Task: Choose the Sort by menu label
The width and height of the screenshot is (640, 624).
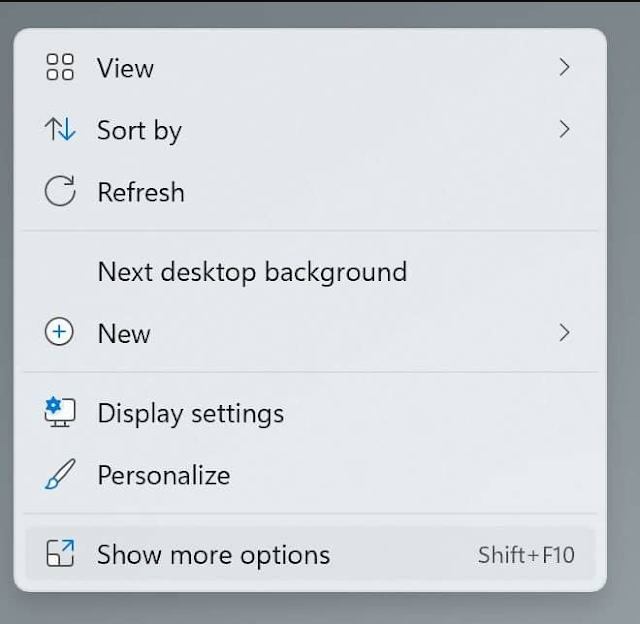Action: (139, 131)
